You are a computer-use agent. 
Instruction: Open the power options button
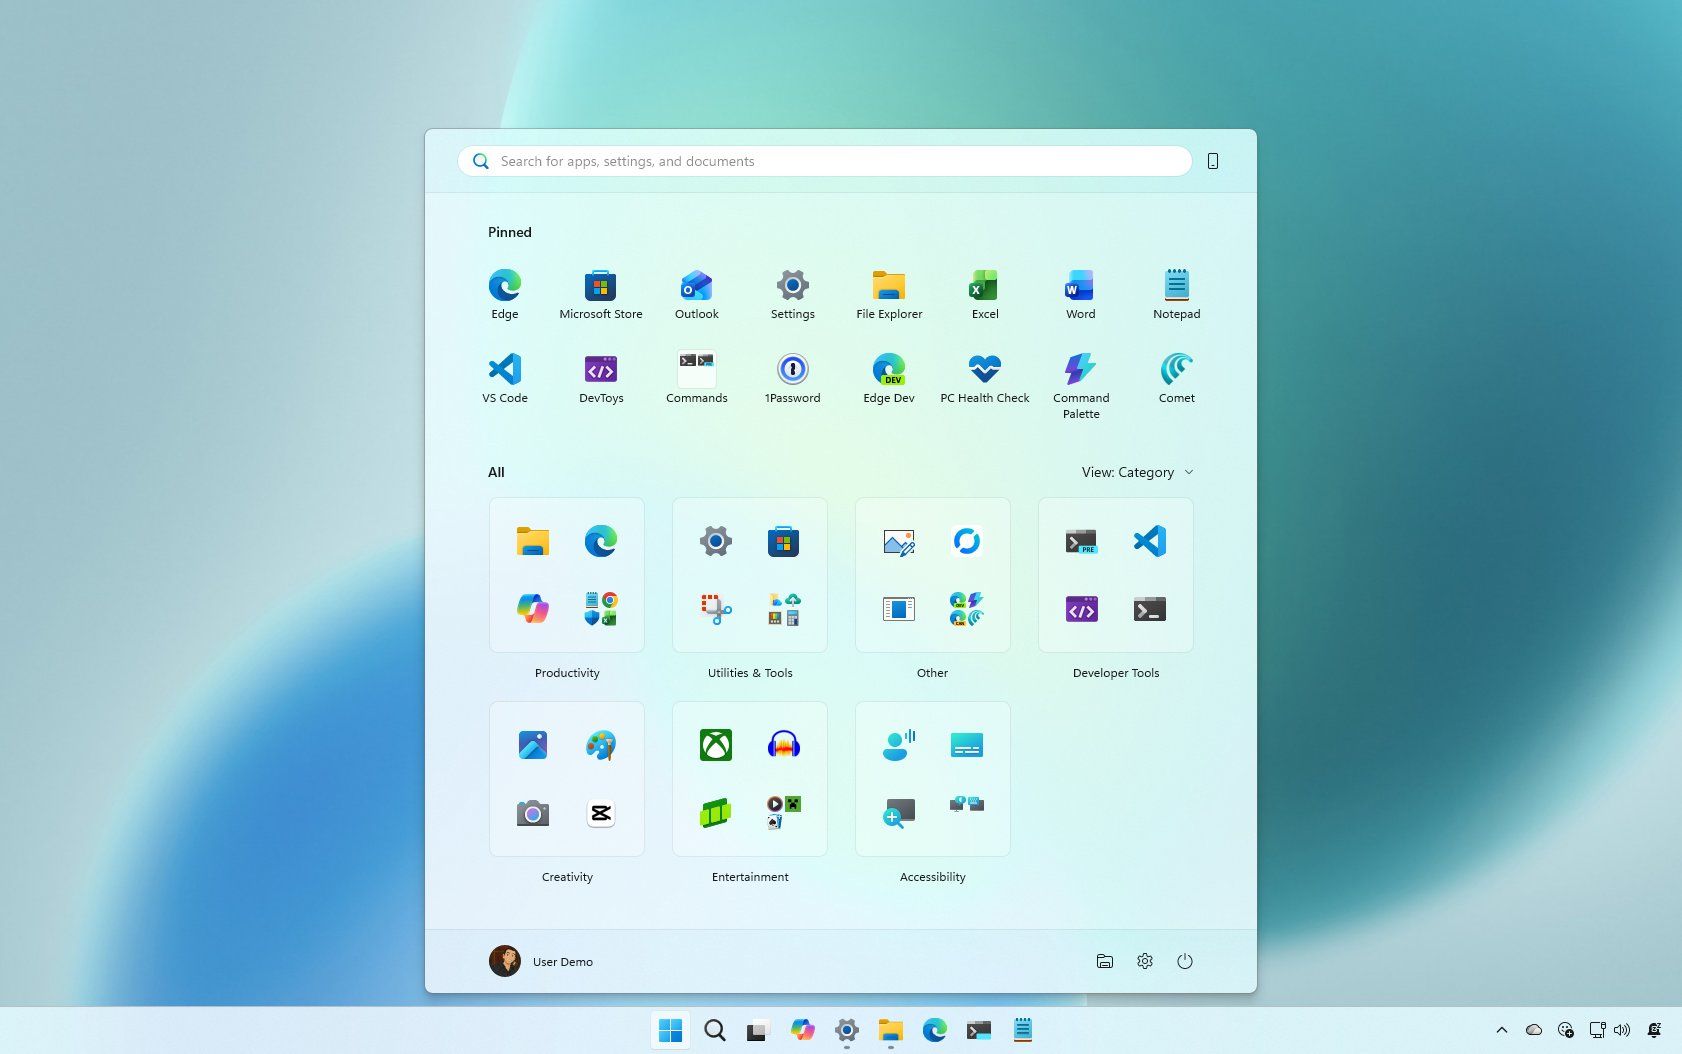click(x=1185, y=961)
